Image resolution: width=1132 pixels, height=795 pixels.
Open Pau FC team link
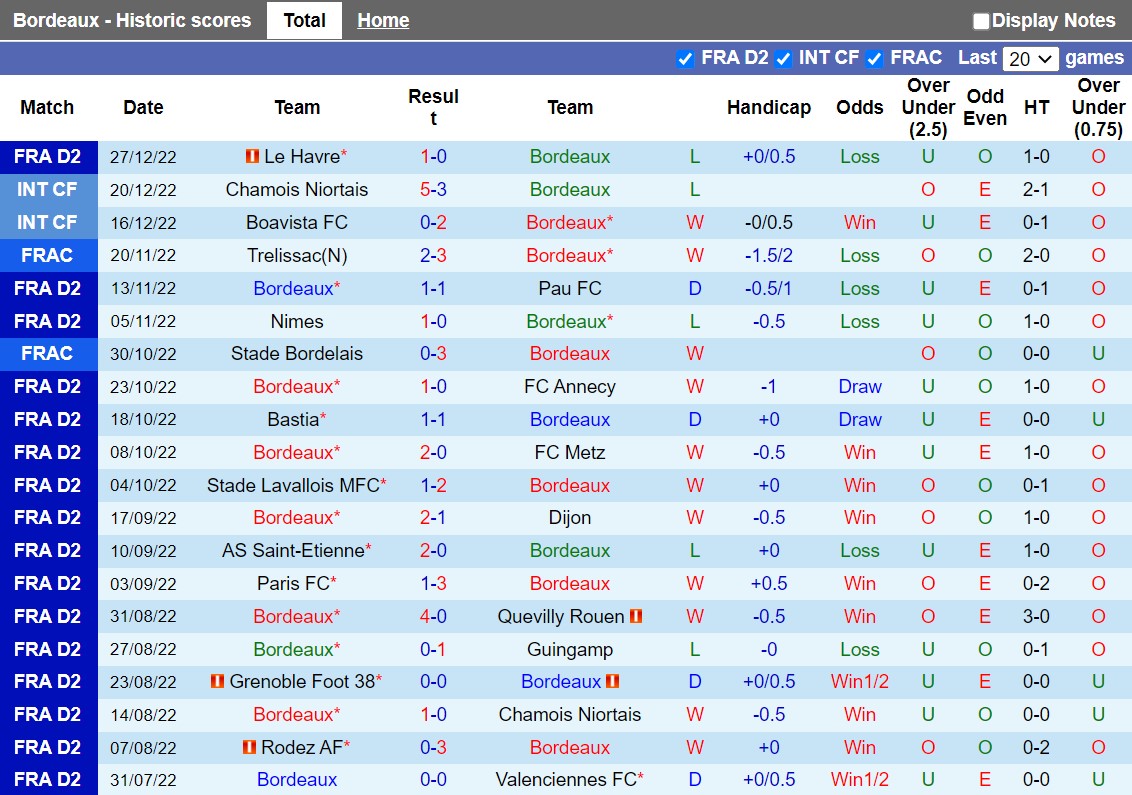coord(570,288)
